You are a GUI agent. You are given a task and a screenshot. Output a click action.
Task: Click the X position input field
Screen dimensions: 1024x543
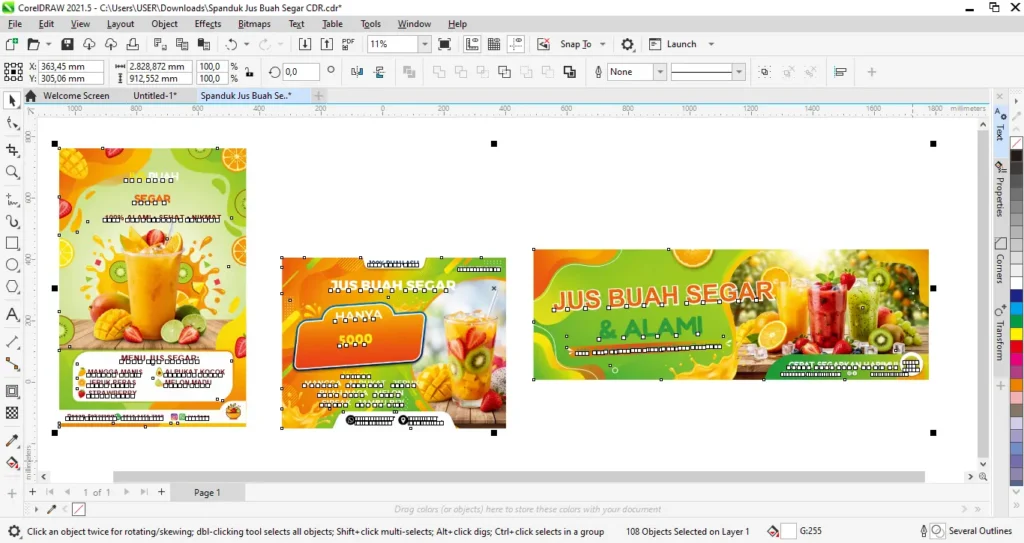(71, 67)
